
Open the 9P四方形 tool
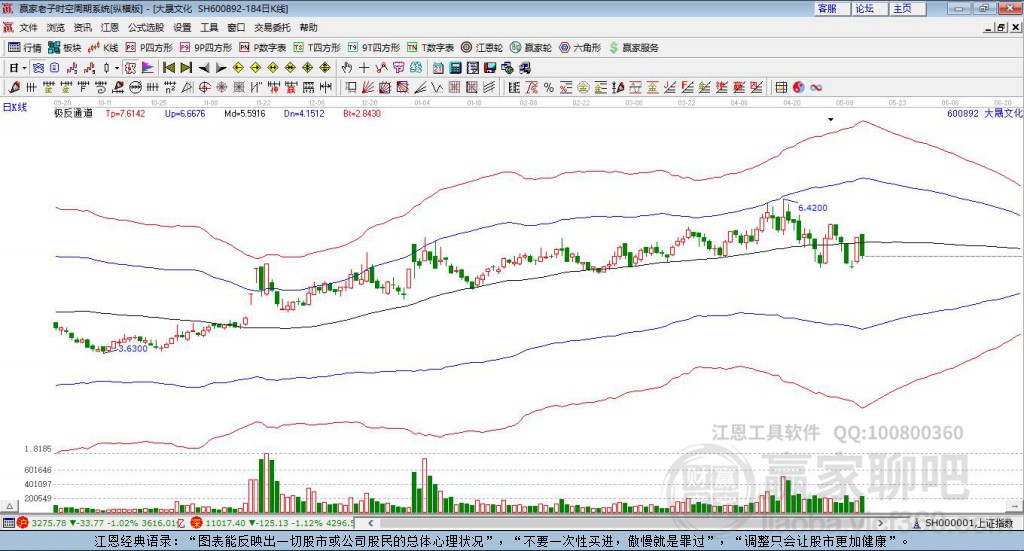click(206, 48)
